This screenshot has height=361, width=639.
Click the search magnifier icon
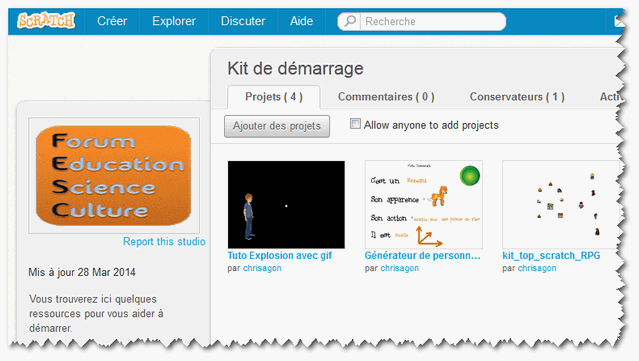(x=350, y=21)
